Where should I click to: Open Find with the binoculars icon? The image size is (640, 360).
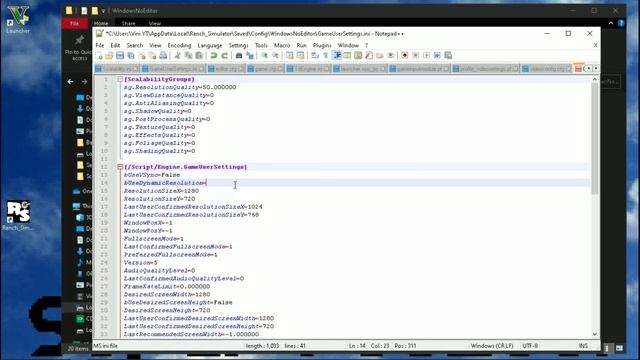pyautogui.click(x=239, y=56)
